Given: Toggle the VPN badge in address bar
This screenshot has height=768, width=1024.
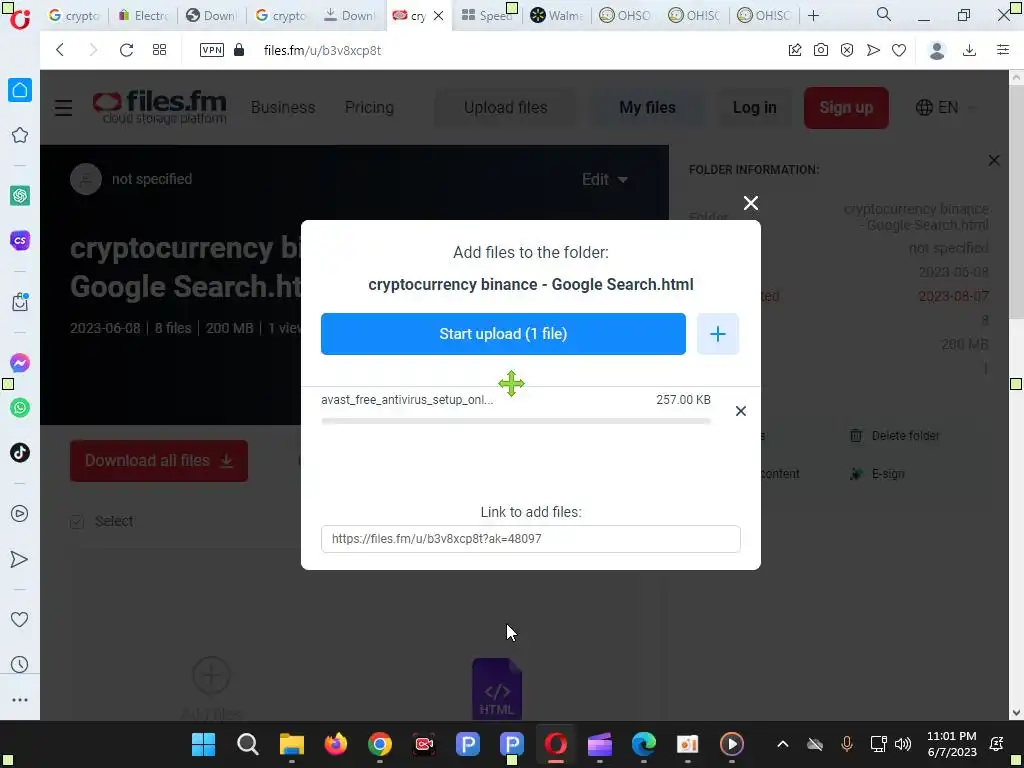Looking at the screenshot, I should coord(212,50).
